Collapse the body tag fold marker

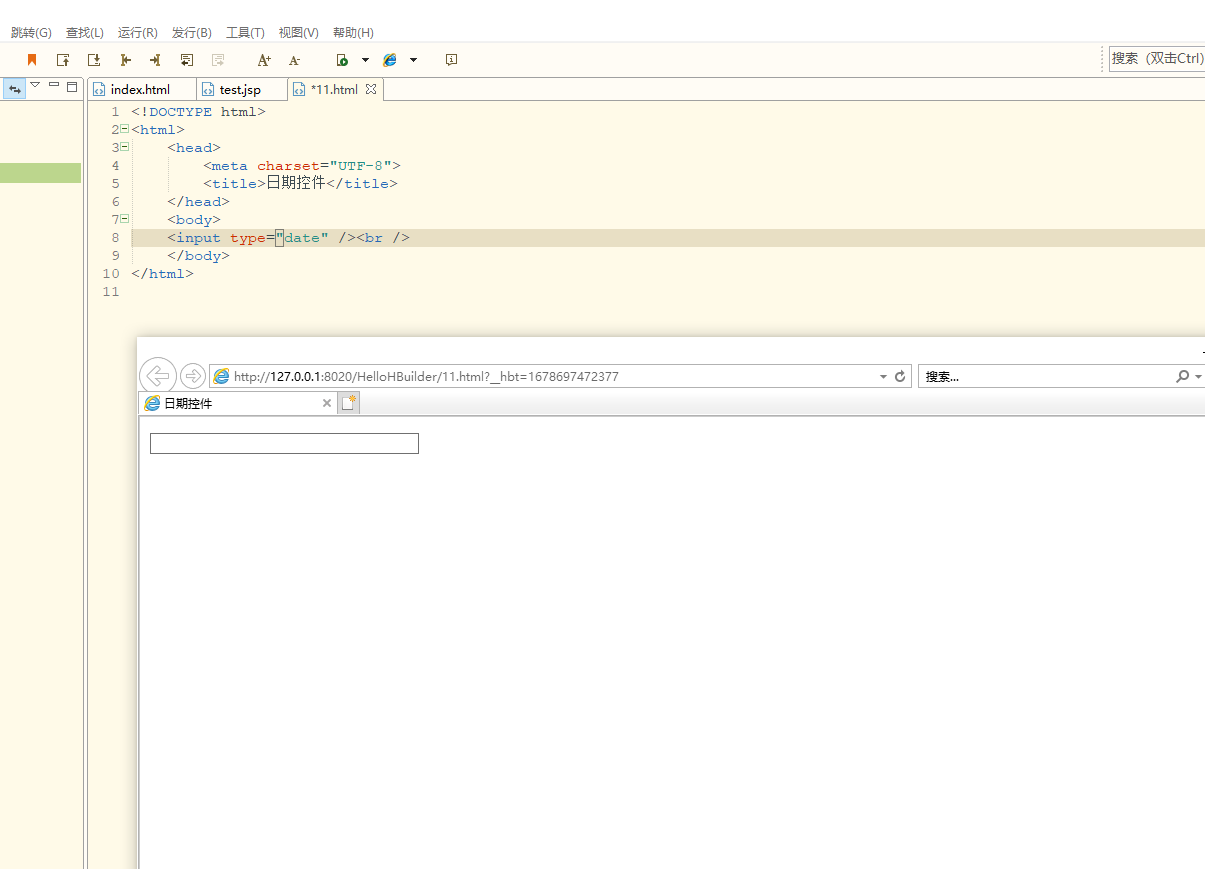[124, 219]
